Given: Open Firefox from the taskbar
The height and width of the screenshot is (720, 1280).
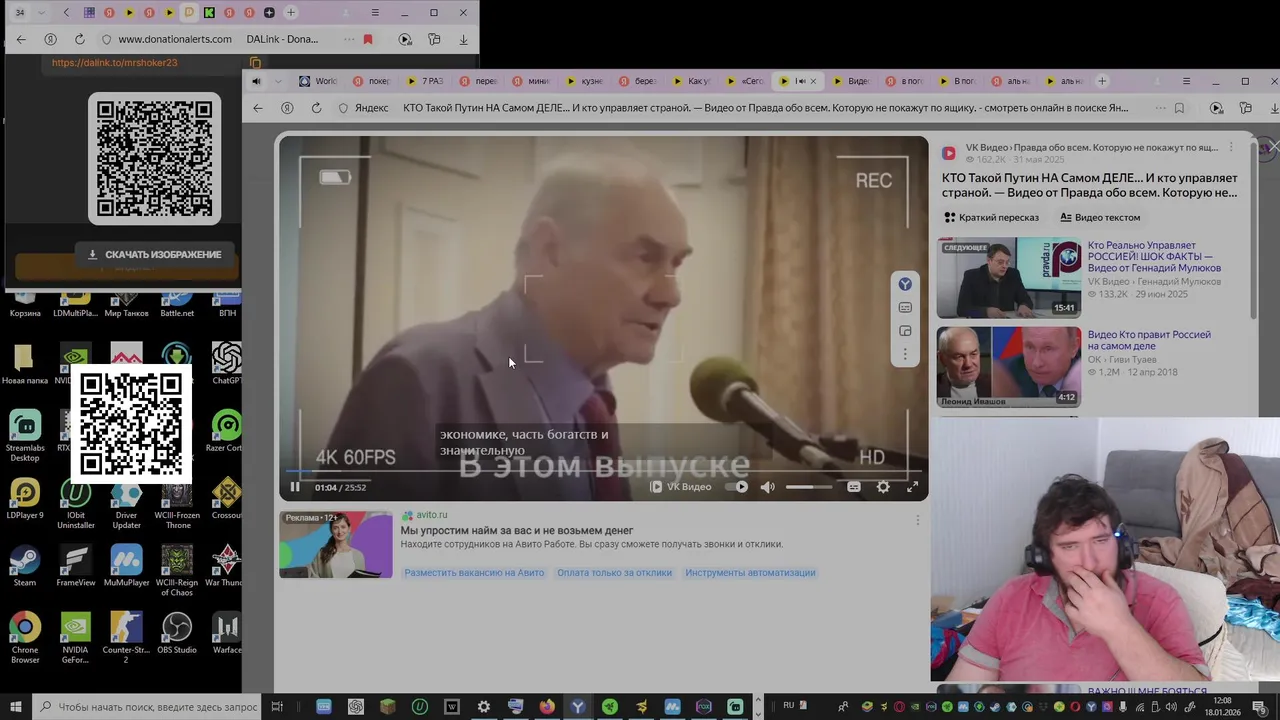Looking at the screenshot, I should tap(547, 706).
